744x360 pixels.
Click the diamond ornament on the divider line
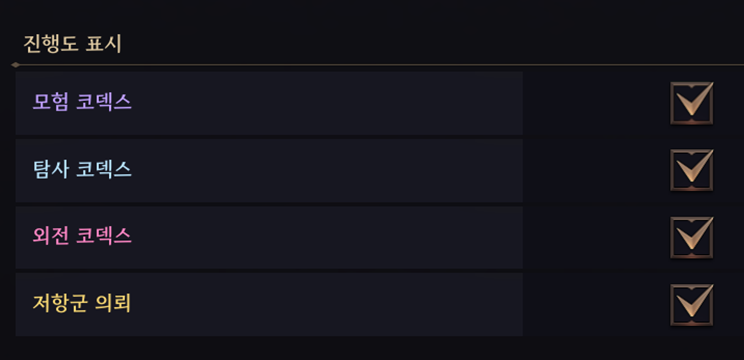15,65
